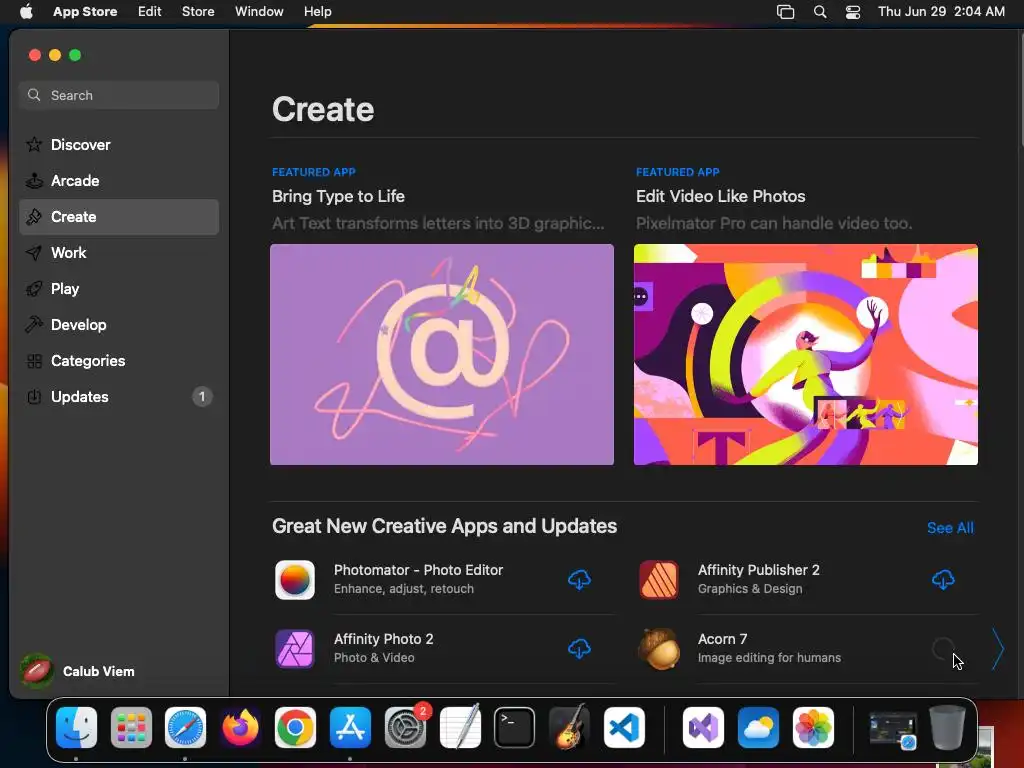Click the Affinity Publisher 2 app icon
This screenshot has height=768, width=1024.
point(659,580)
